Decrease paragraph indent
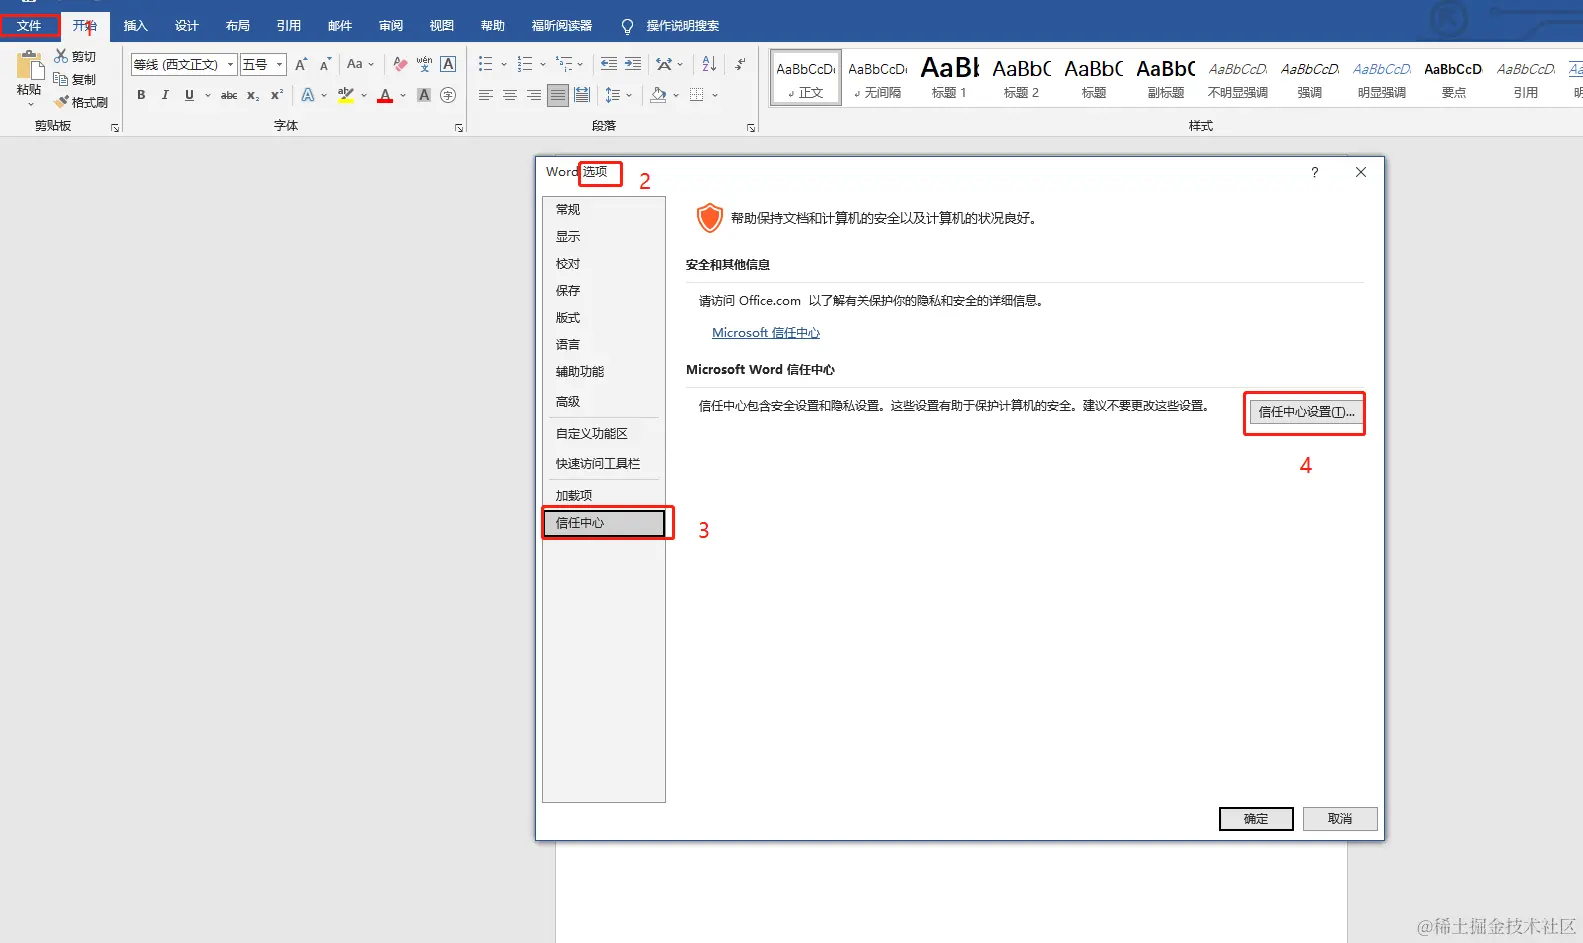 point(609,64)
